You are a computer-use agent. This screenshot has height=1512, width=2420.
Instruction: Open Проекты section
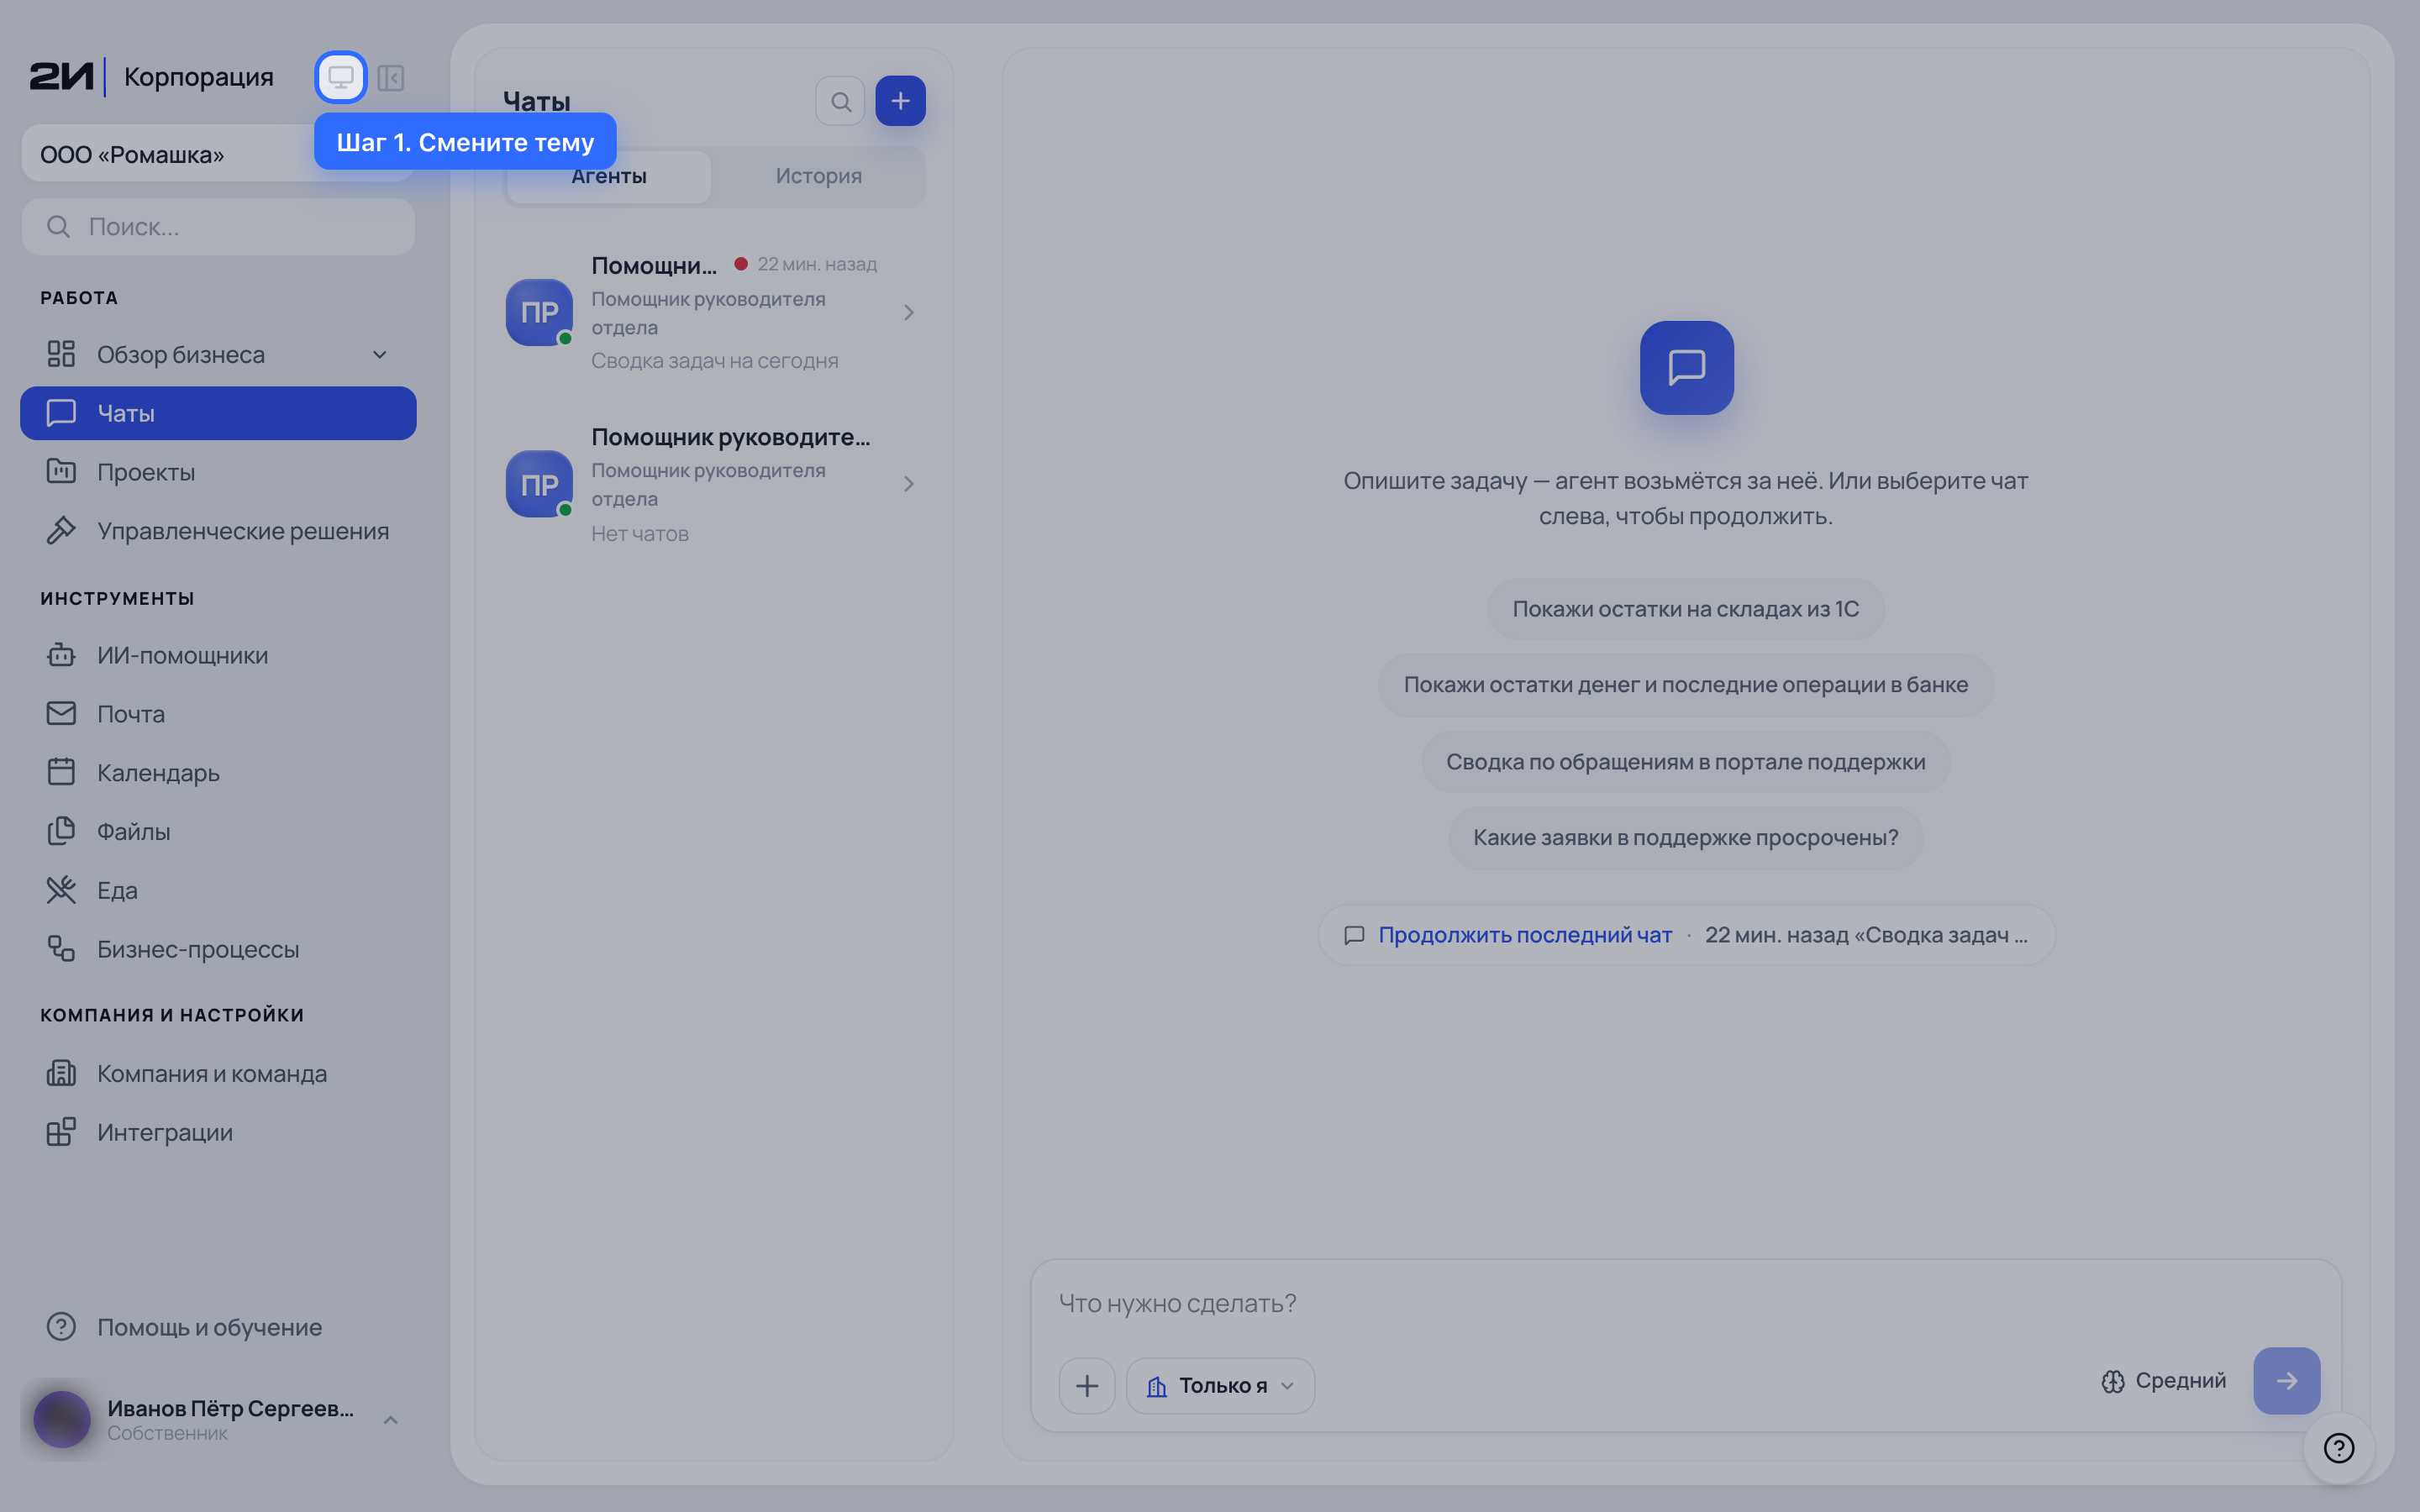coord(218,472)
